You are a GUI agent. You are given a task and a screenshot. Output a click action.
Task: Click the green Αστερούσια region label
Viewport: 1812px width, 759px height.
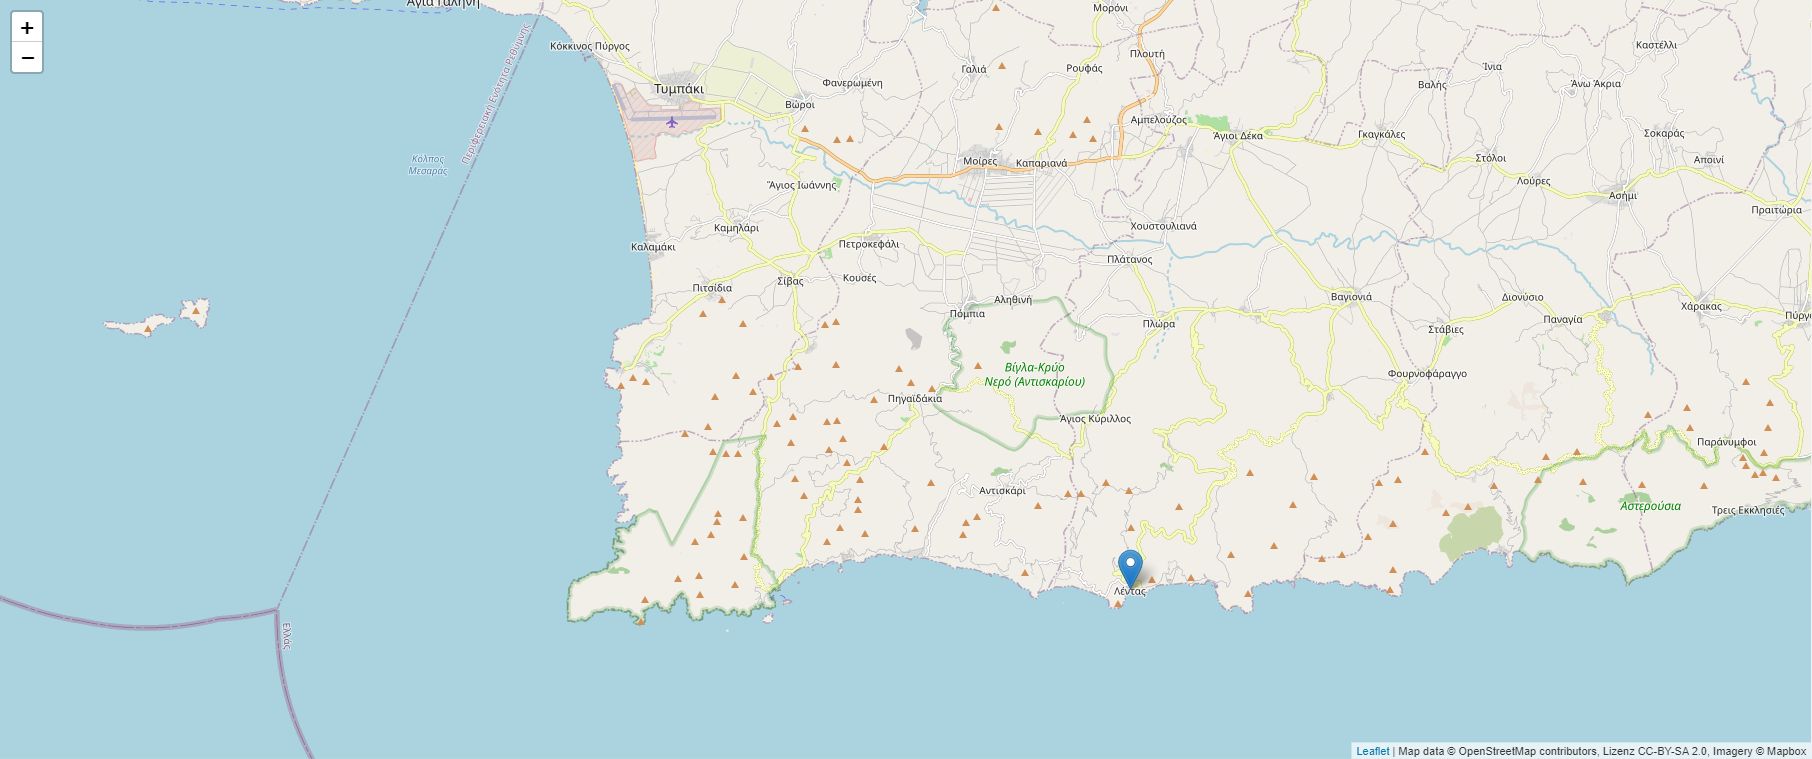(x=1650, y=506)
